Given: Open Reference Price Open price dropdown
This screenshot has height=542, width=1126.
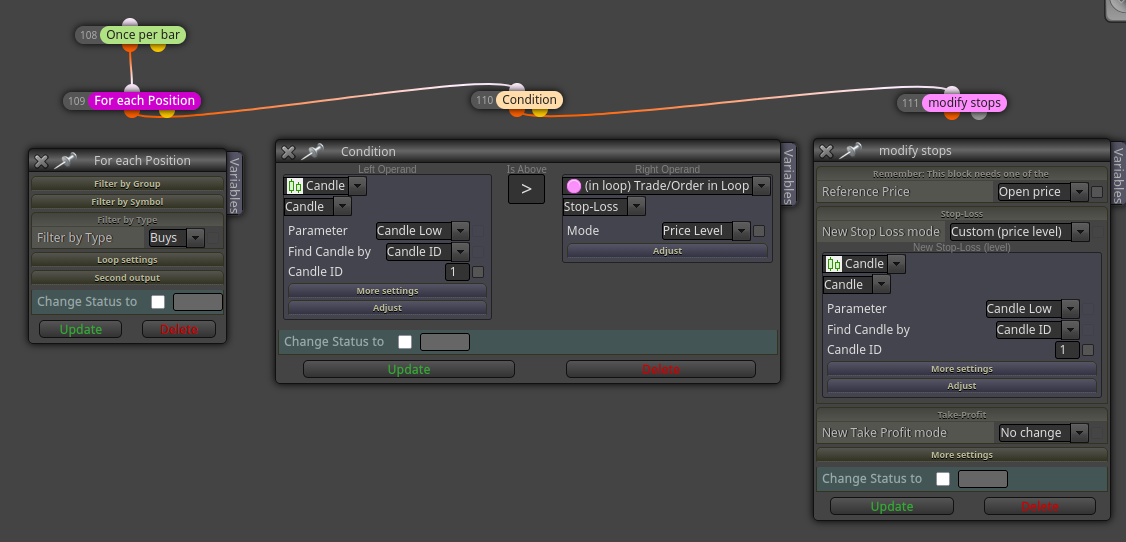Looking at the screenshot, I should coord(1043,192).
